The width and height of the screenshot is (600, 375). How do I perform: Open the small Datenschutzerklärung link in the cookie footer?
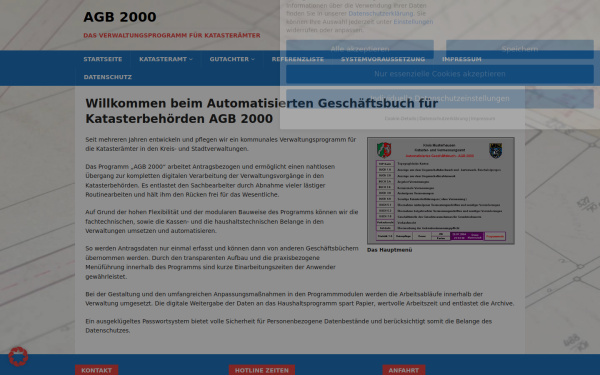point(443,119)
